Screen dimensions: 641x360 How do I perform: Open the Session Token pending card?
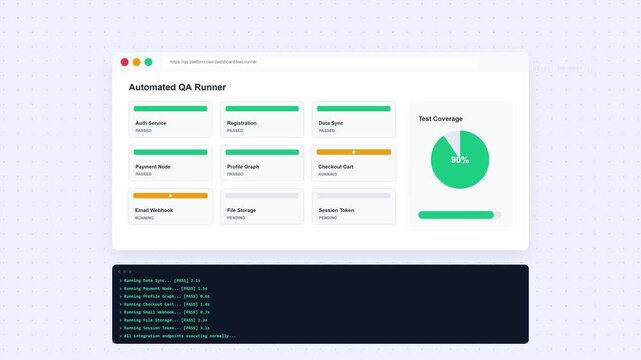[354, 206]
